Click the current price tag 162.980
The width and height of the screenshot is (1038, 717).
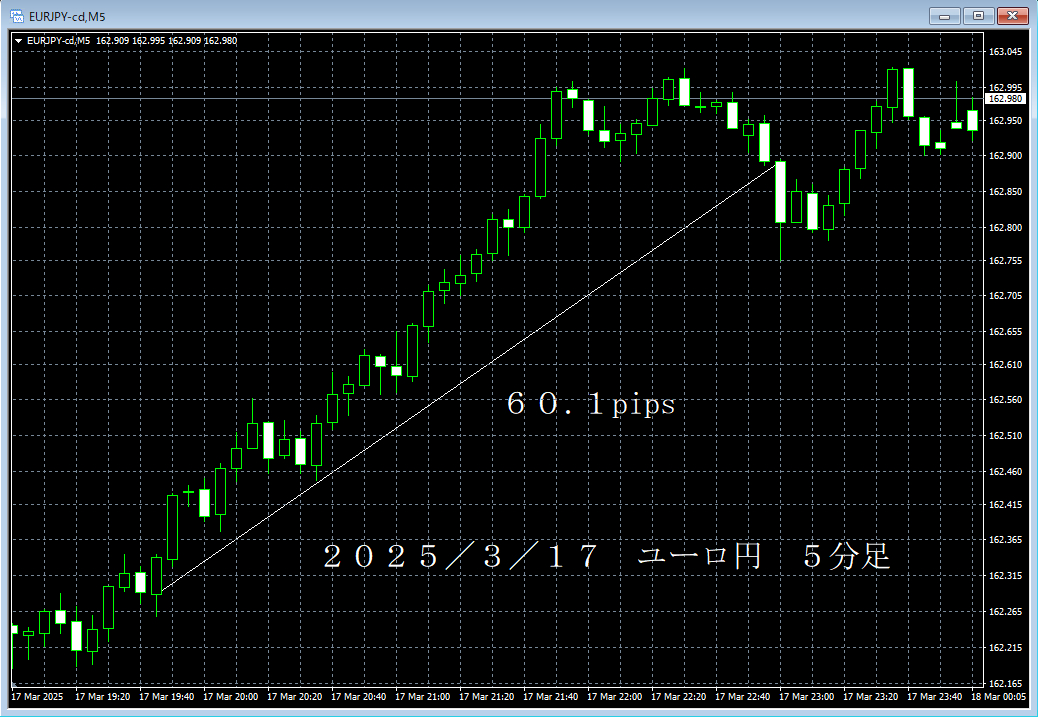point(1004,99)
